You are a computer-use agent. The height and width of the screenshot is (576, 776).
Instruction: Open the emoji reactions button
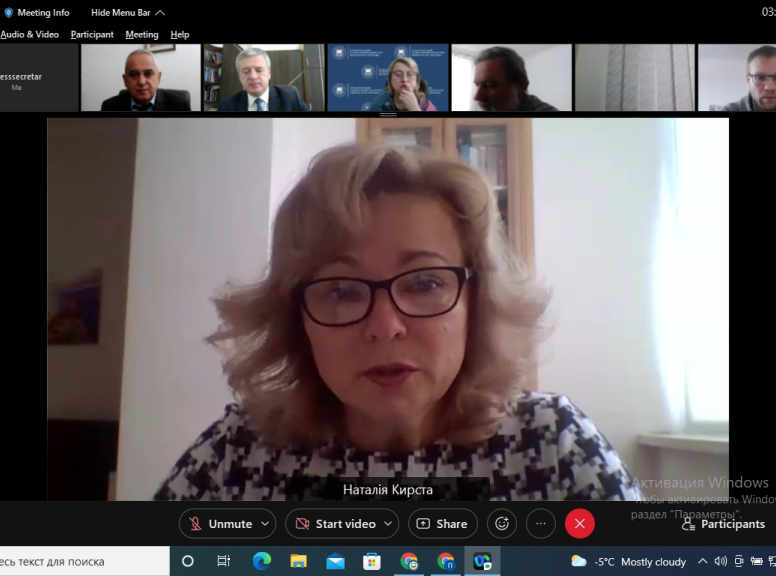tap(502, 524)
